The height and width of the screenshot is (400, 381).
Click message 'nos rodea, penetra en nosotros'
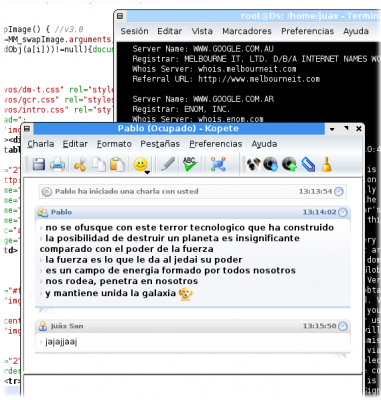122,281
